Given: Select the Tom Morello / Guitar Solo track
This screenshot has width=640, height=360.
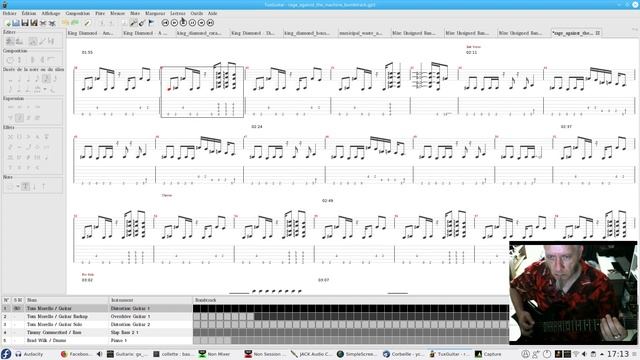Looking at the screenshot, I should pos(55,324).
